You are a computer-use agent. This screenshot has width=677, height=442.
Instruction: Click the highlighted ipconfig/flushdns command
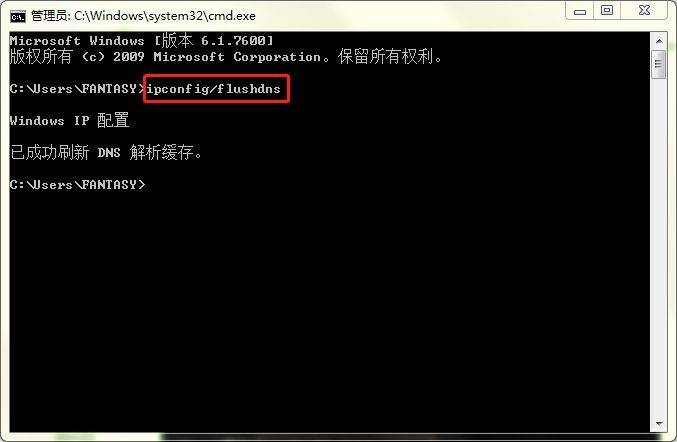click(x=214, y=89)
